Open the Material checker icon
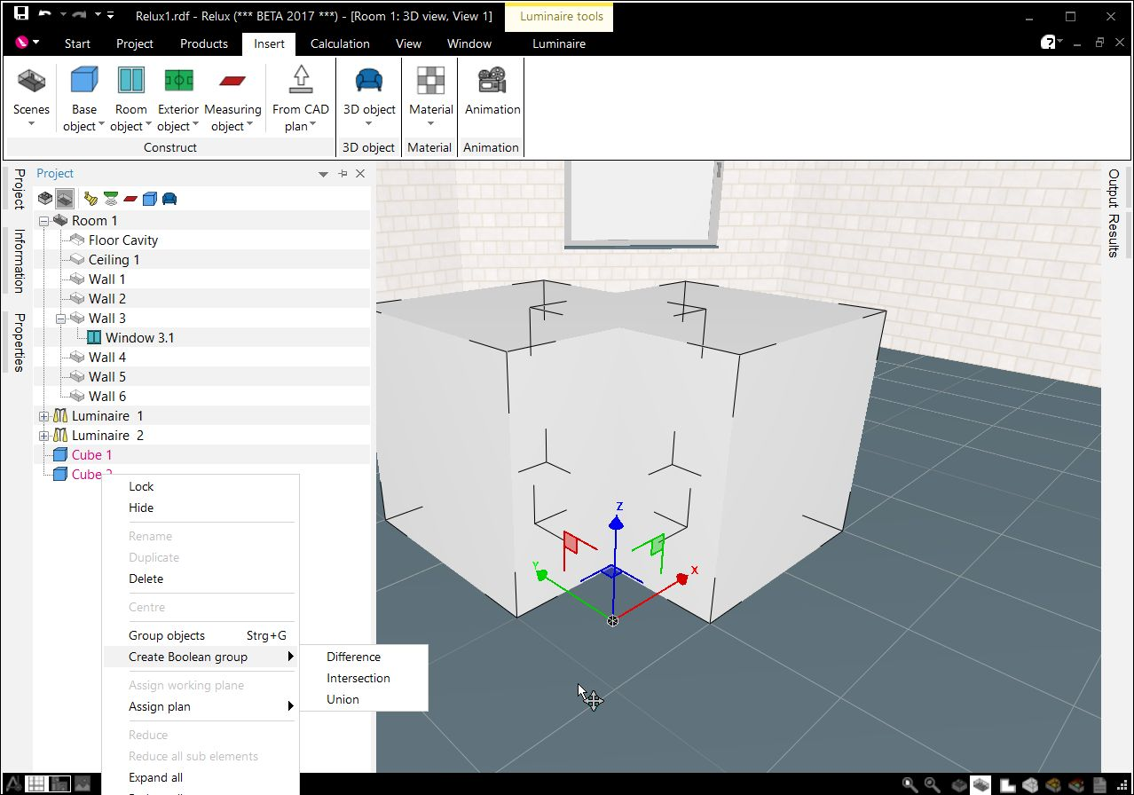This screenshot has width=1134, height=795. 431,80
